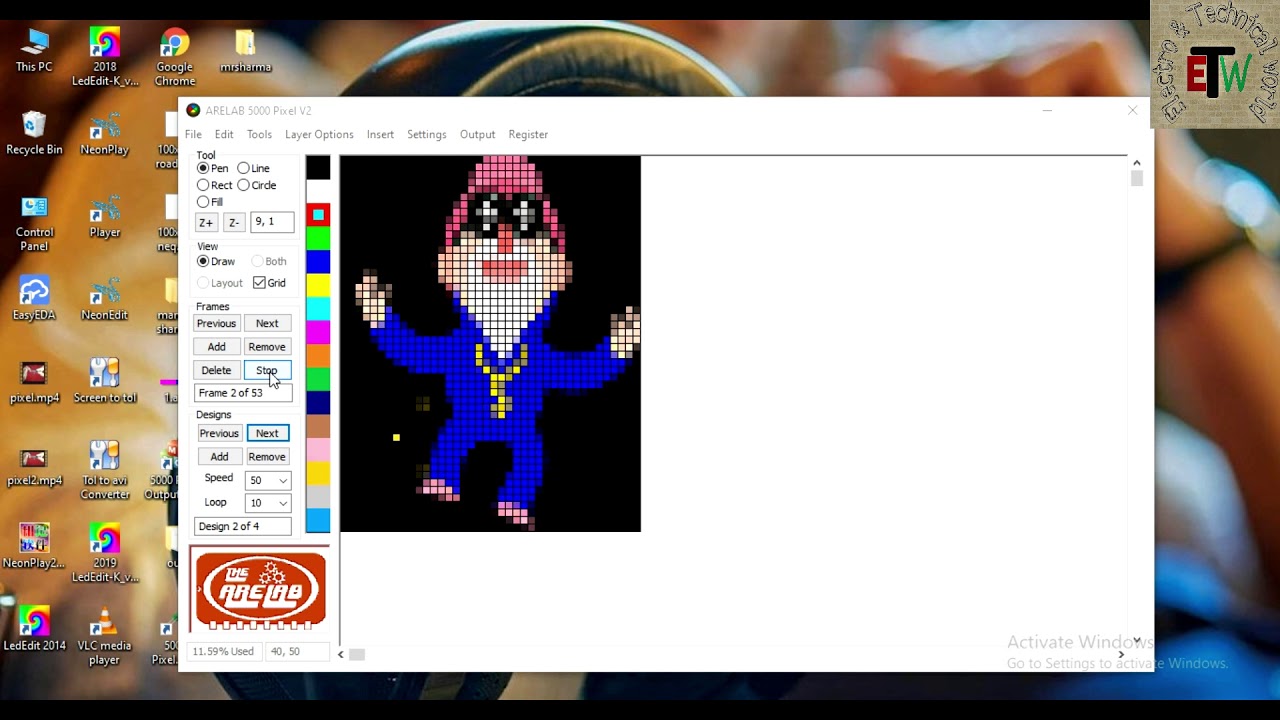Go to Previous design in Designs

pyautogui.click(x=219, y=433)
